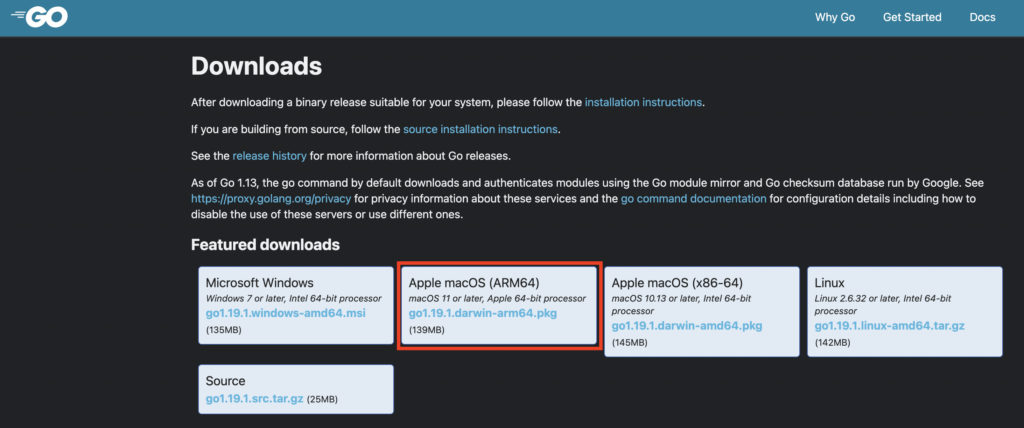Open the source installation instructions link

(480, 129)
